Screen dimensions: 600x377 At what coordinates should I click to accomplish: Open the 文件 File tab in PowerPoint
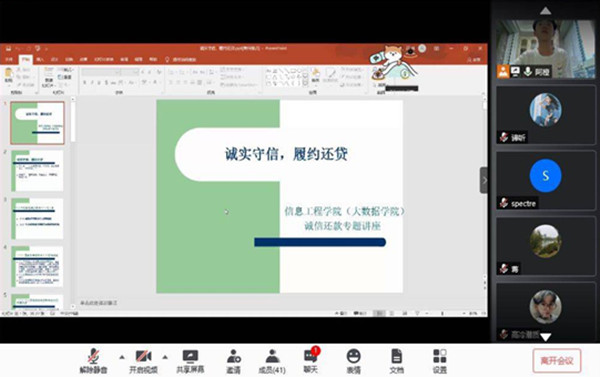(x=9, y=59)
